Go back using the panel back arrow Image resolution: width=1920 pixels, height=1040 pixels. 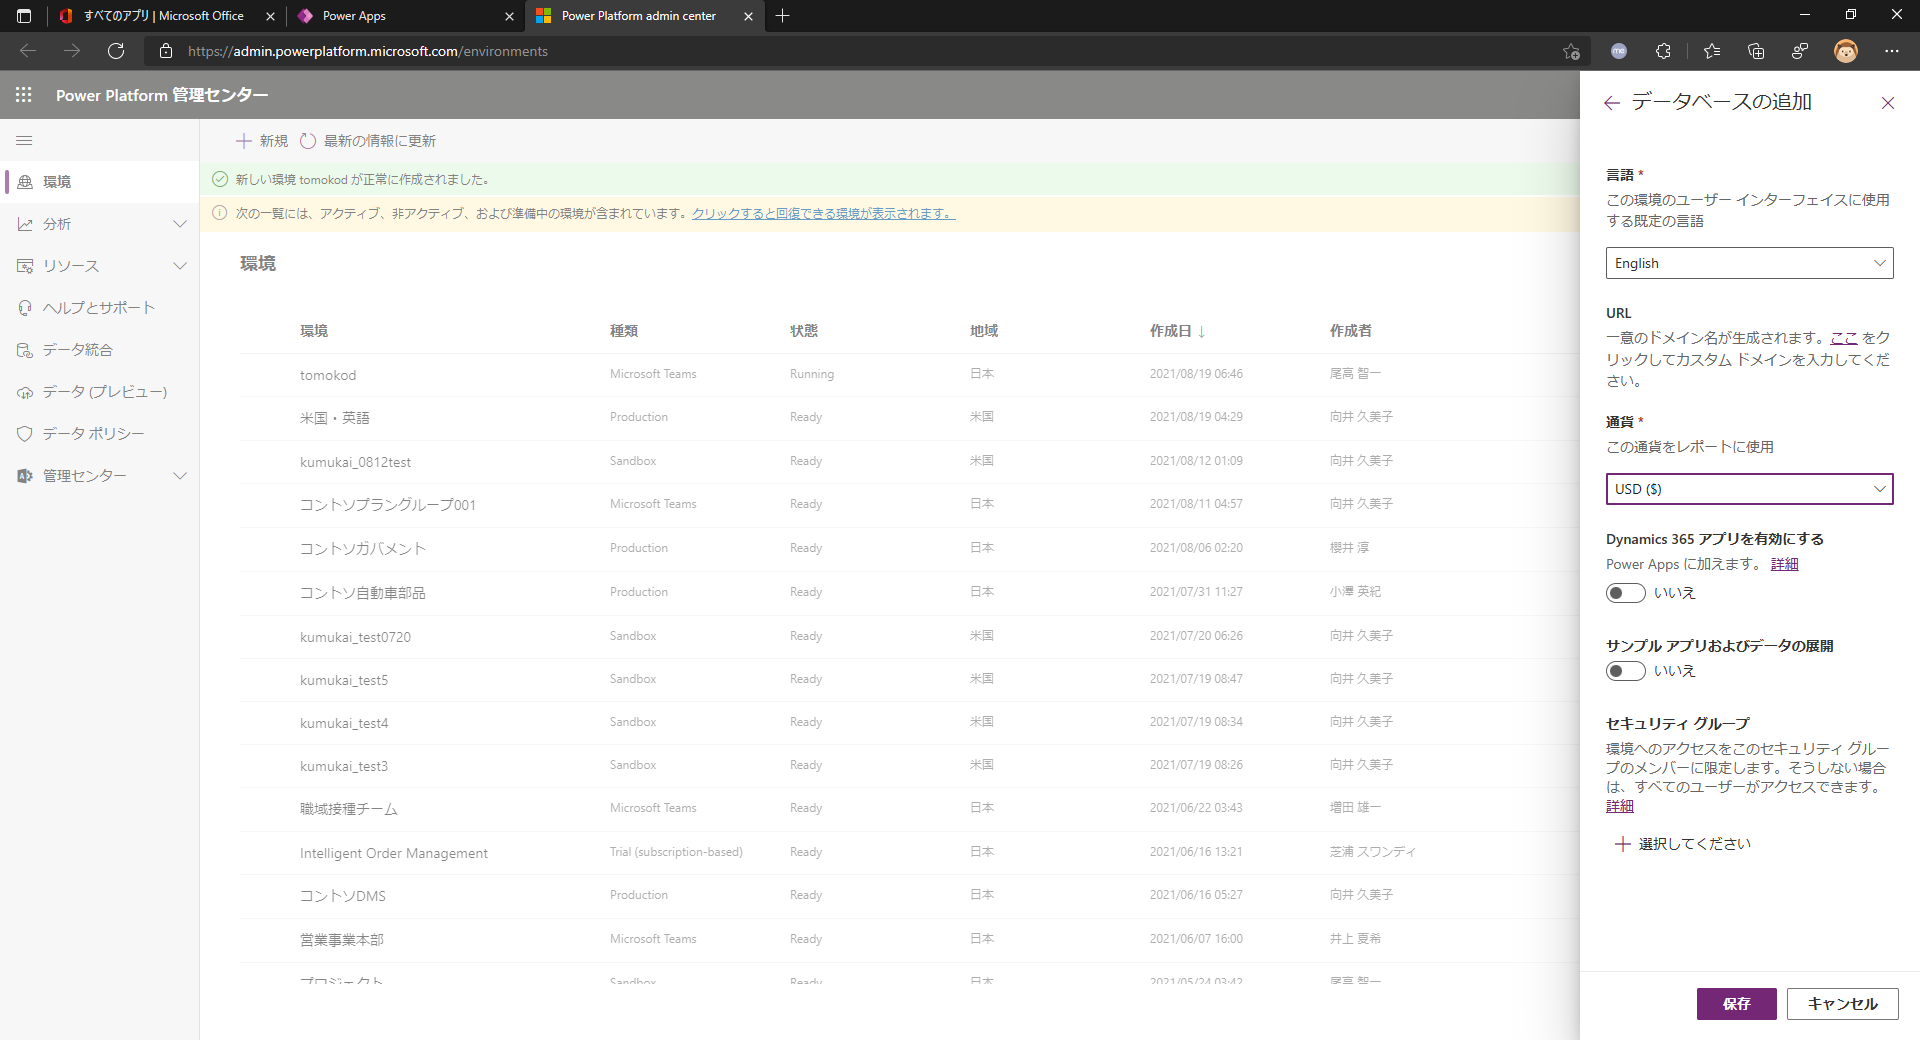(x=1611, y=103)
